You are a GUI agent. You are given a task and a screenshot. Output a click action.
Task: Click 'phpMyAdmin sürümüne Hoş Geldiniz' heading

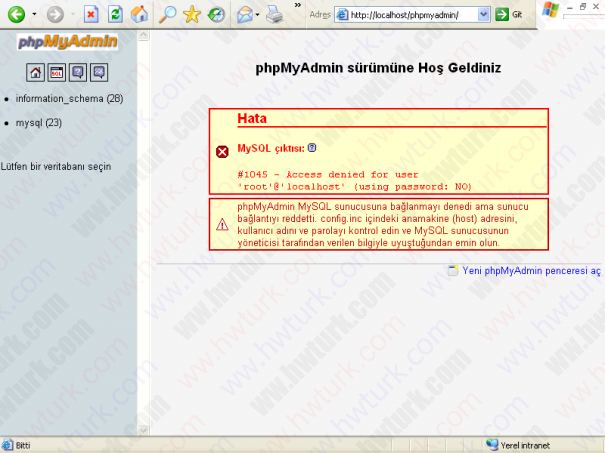pyautogui.click(x=378, y=68)
